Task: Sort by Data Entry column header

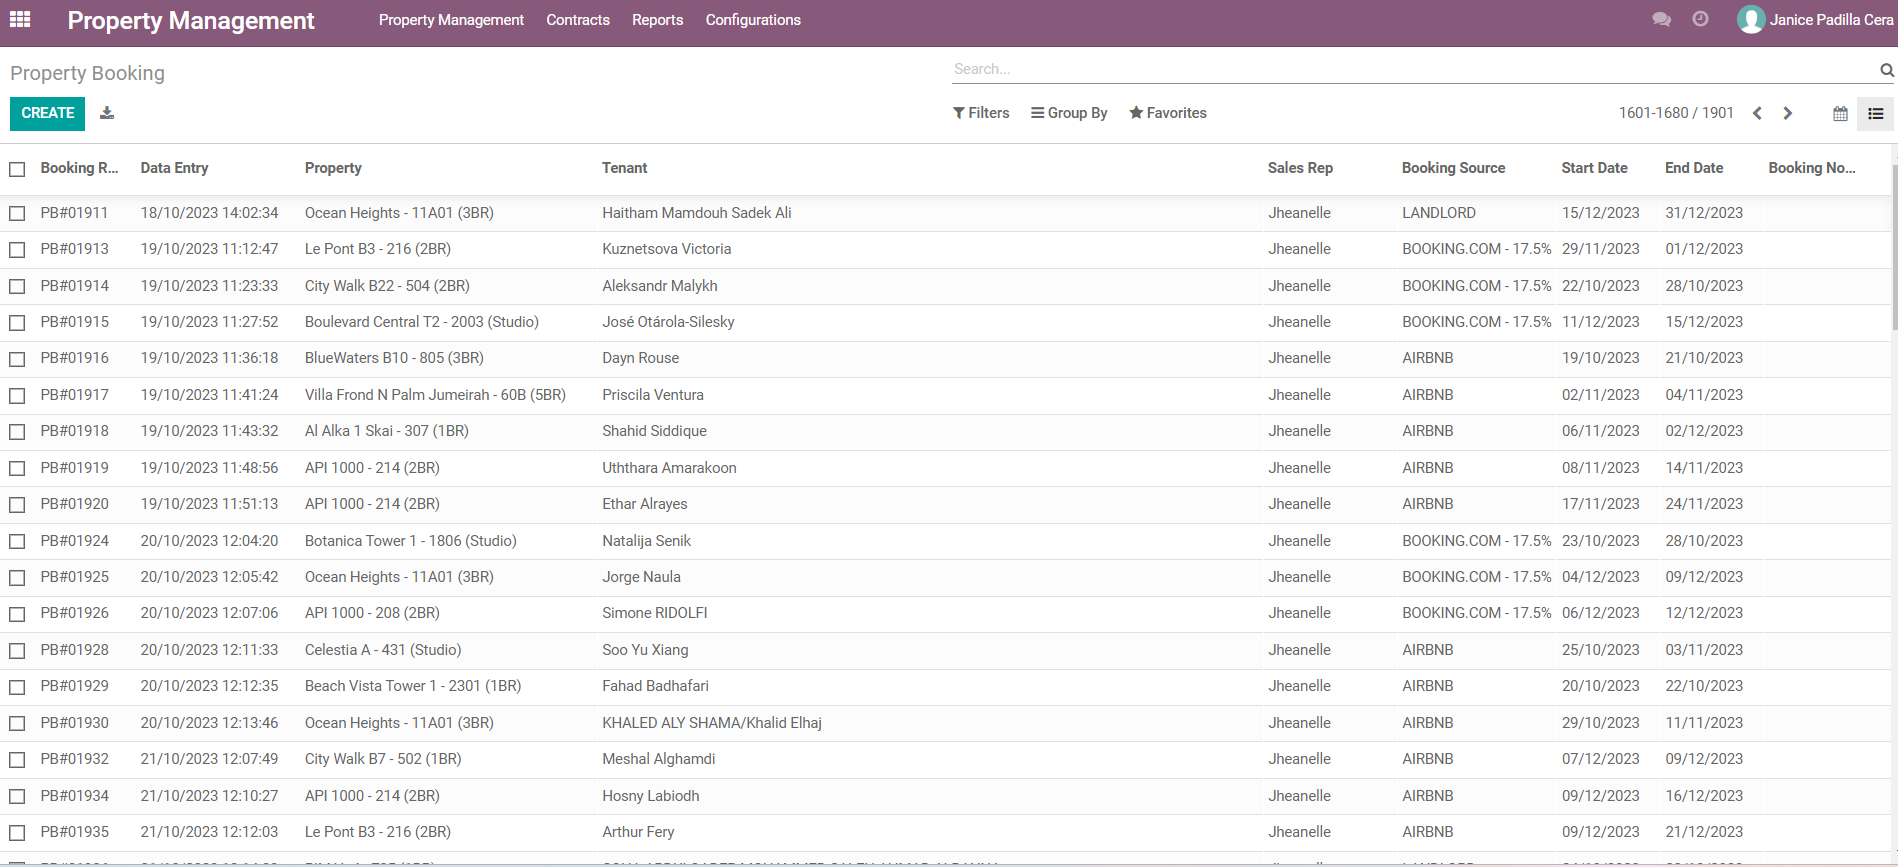Action: point(174,168)
